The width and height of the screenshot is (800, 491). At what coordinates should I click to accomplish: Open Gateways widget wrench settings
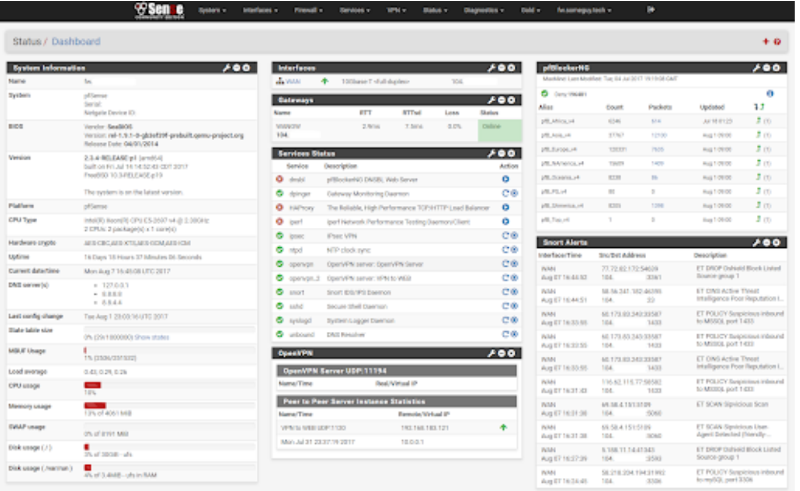pos(491,100)
